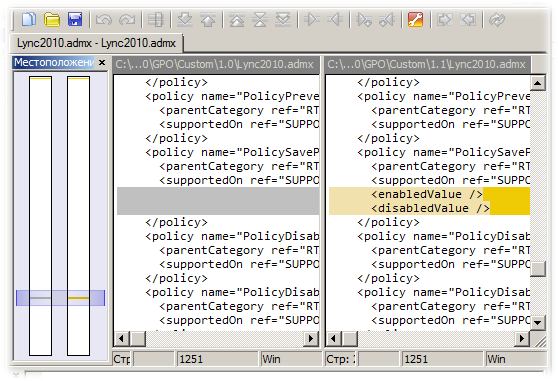Click the left pane Стр line status
558x381 pixels.
(122, 359)
